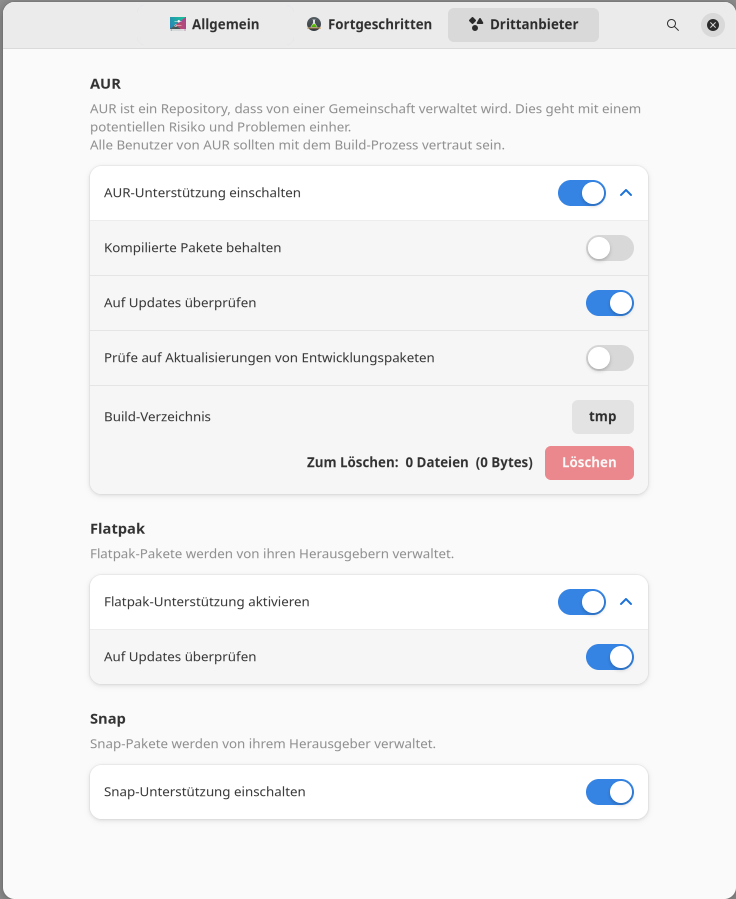Select the Drittanbieter tab label
Image resolution: width=736 pixels, height=899 pixels.
(534, 24)
